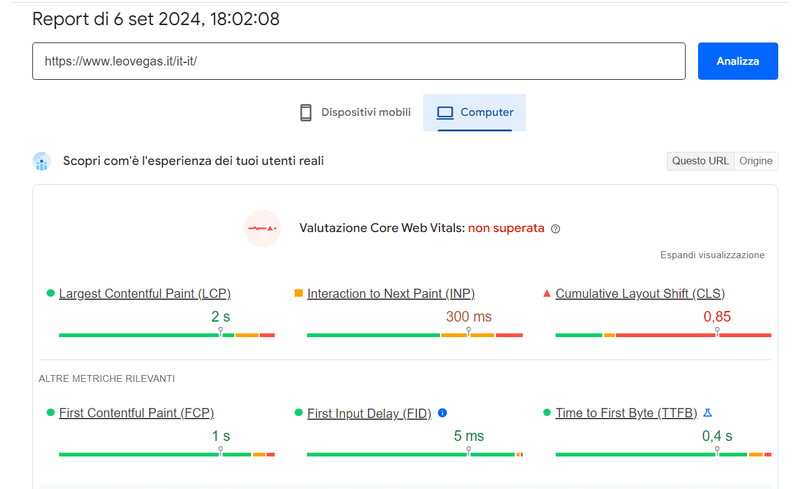Screen dimensions: 800x489
Task: Select the Questo URL toggle
Action: tap(701, 161)
